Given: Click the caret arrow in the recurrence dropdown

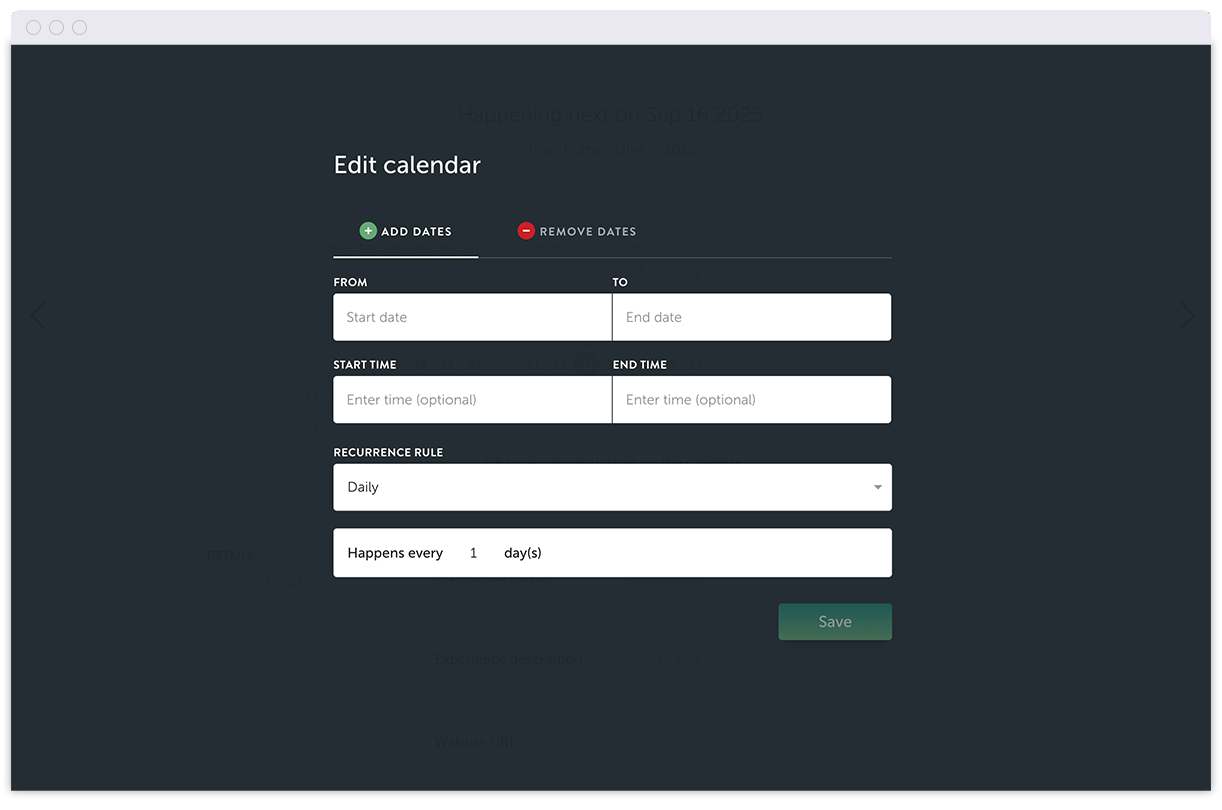Looking at the screenshot, I should click(x=877, y=488).
